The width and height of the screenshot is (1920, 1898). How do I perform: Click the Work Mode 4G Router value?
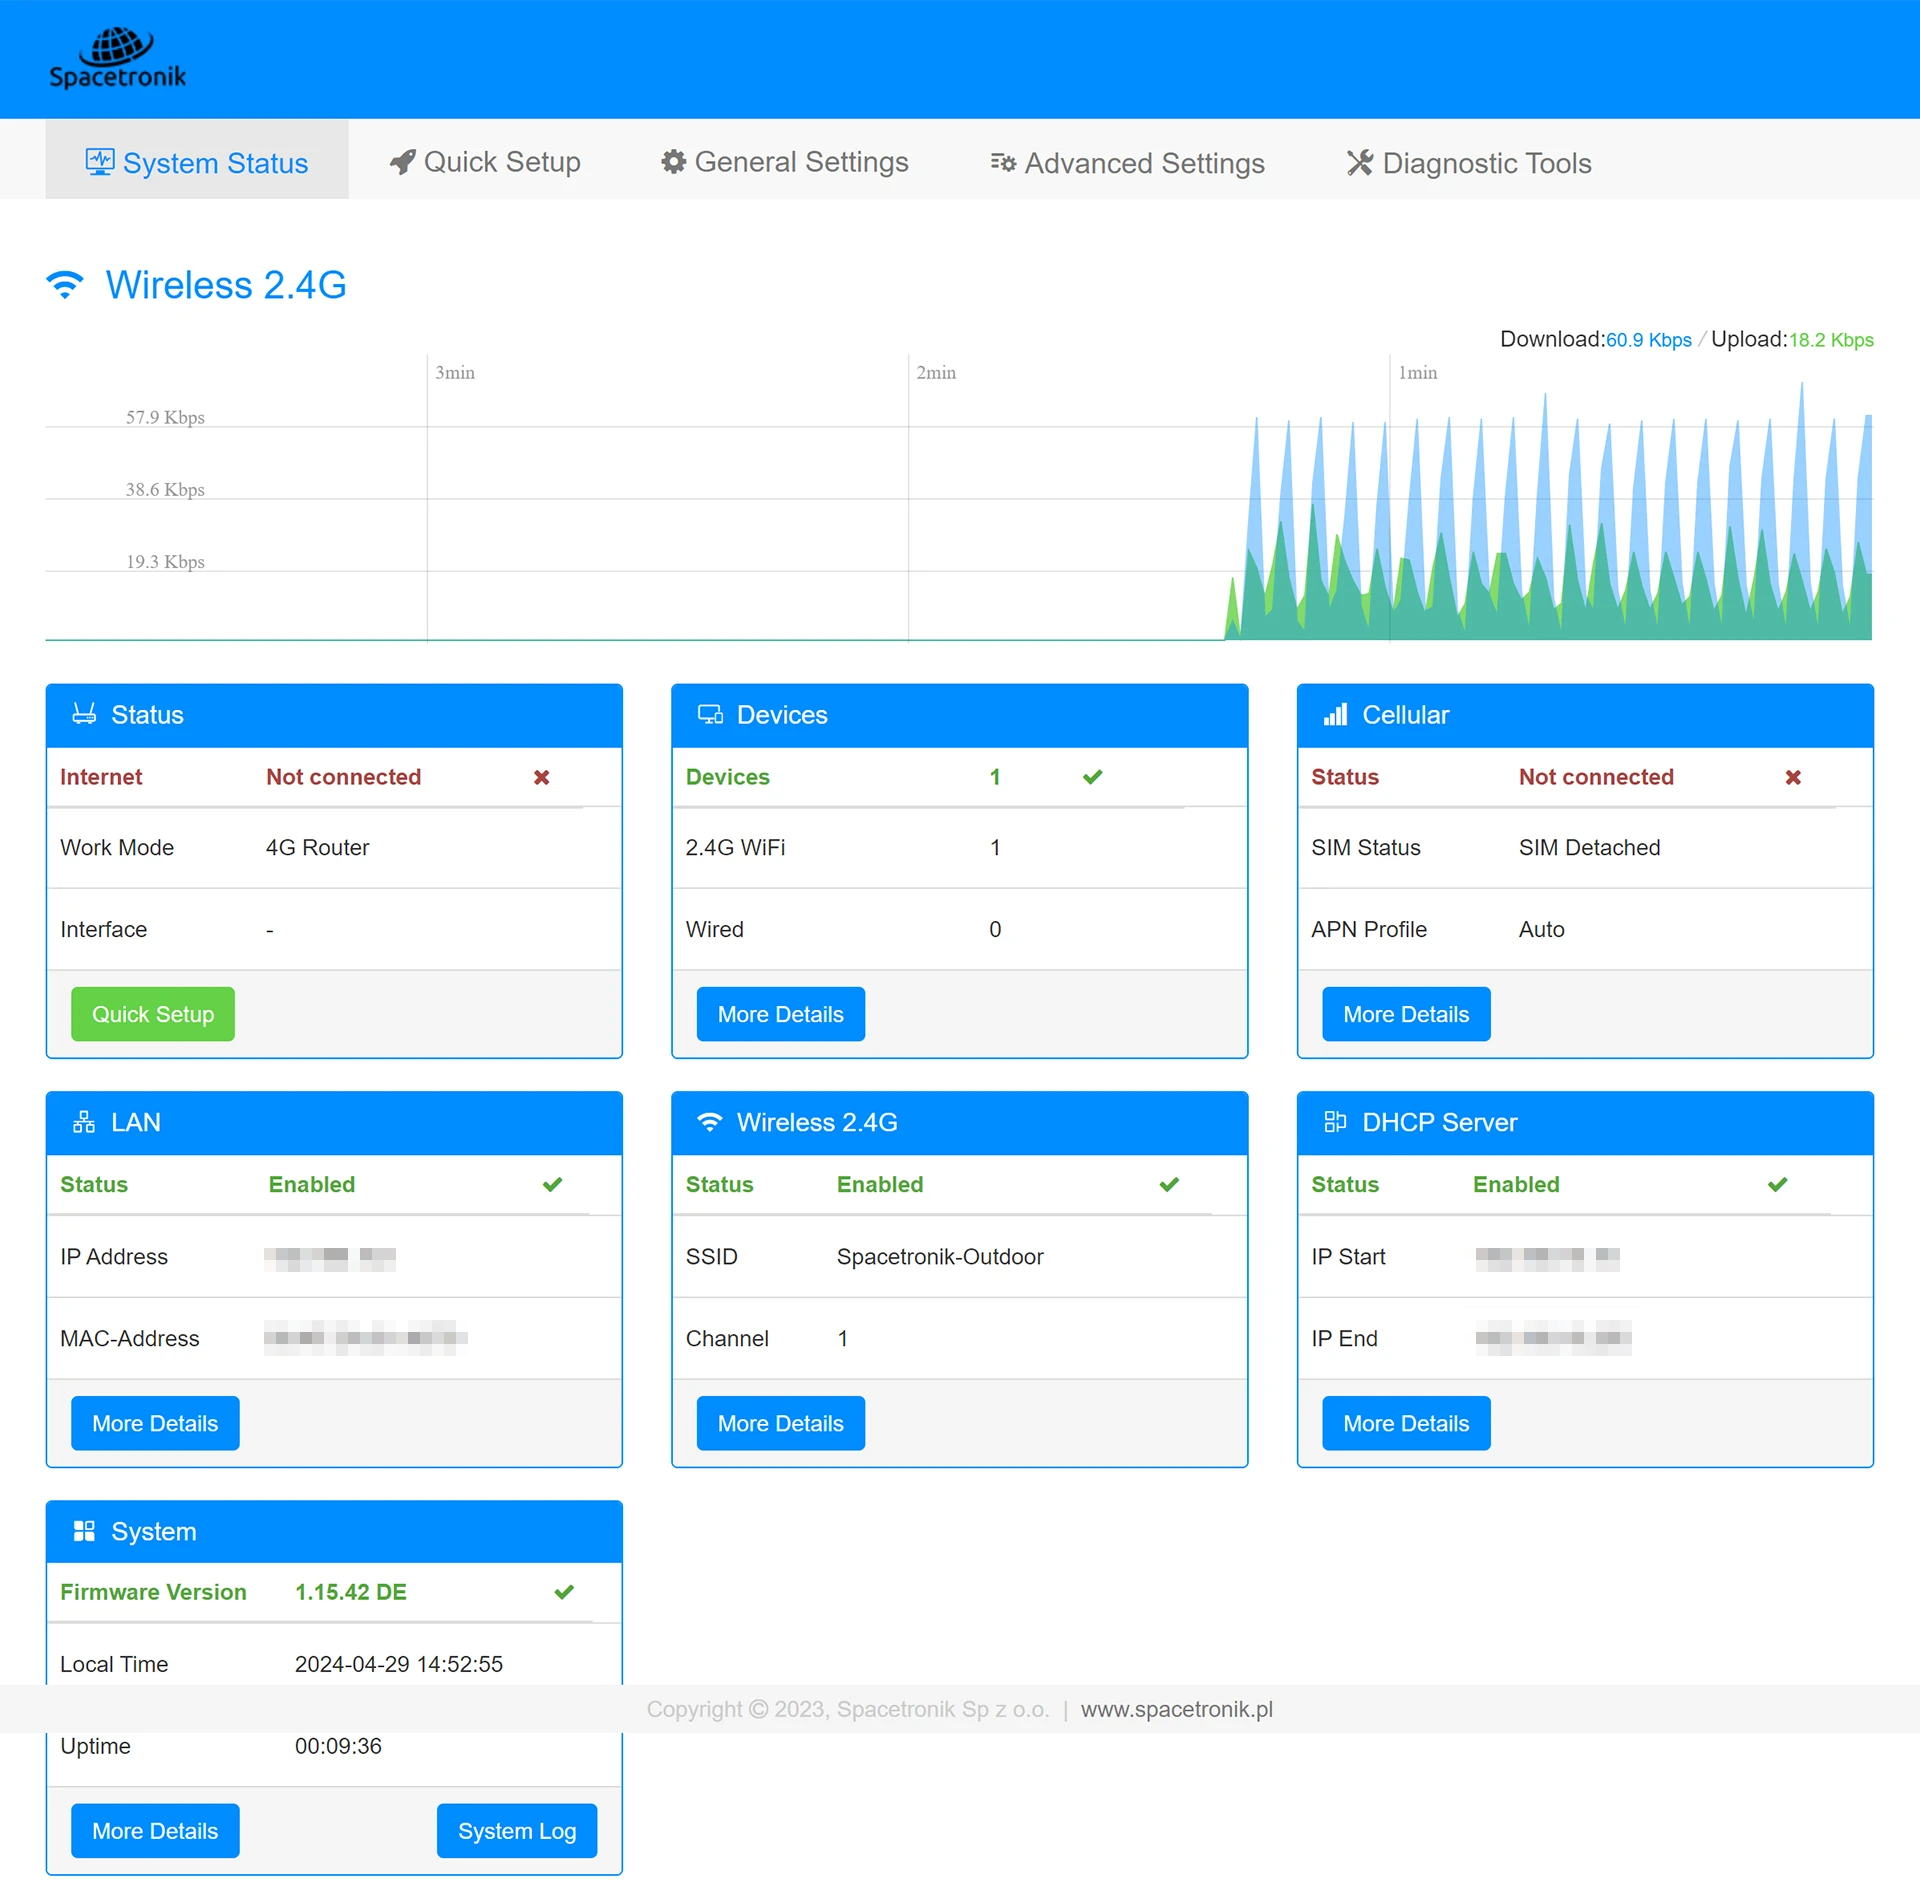tap(317, 847)
